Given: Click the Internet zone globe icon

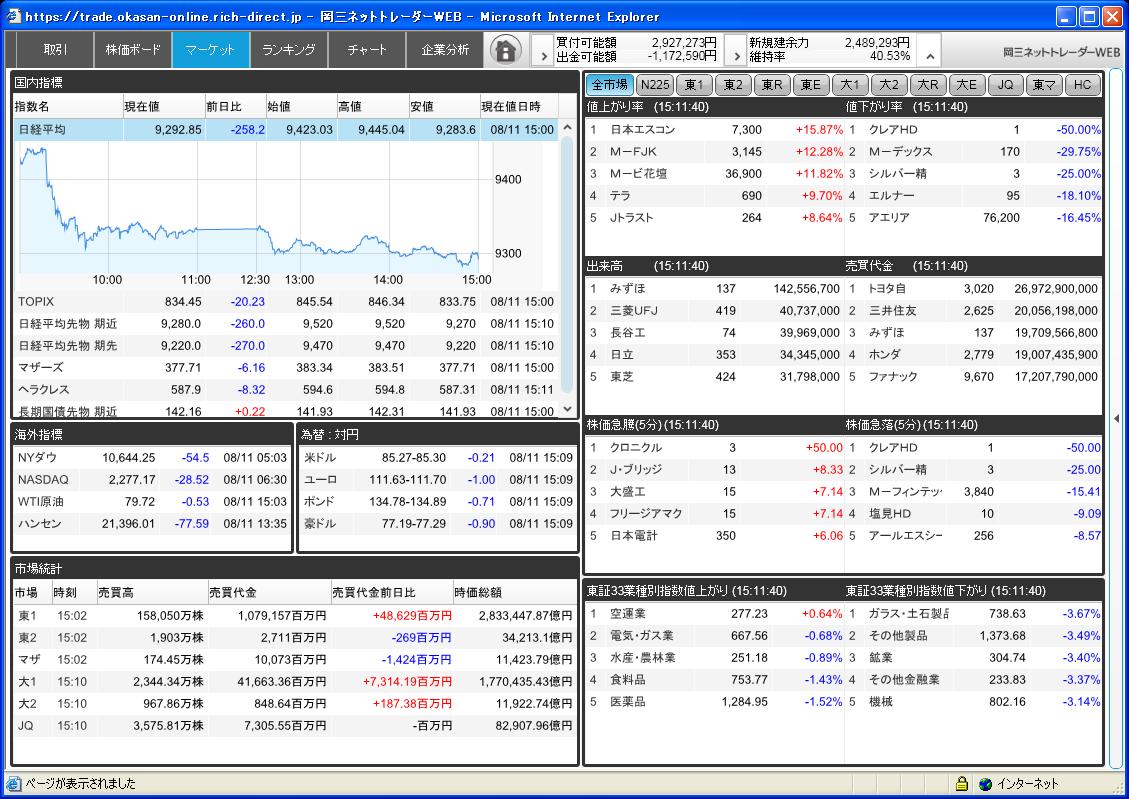Looking at the screenshot, I should 985,784.
